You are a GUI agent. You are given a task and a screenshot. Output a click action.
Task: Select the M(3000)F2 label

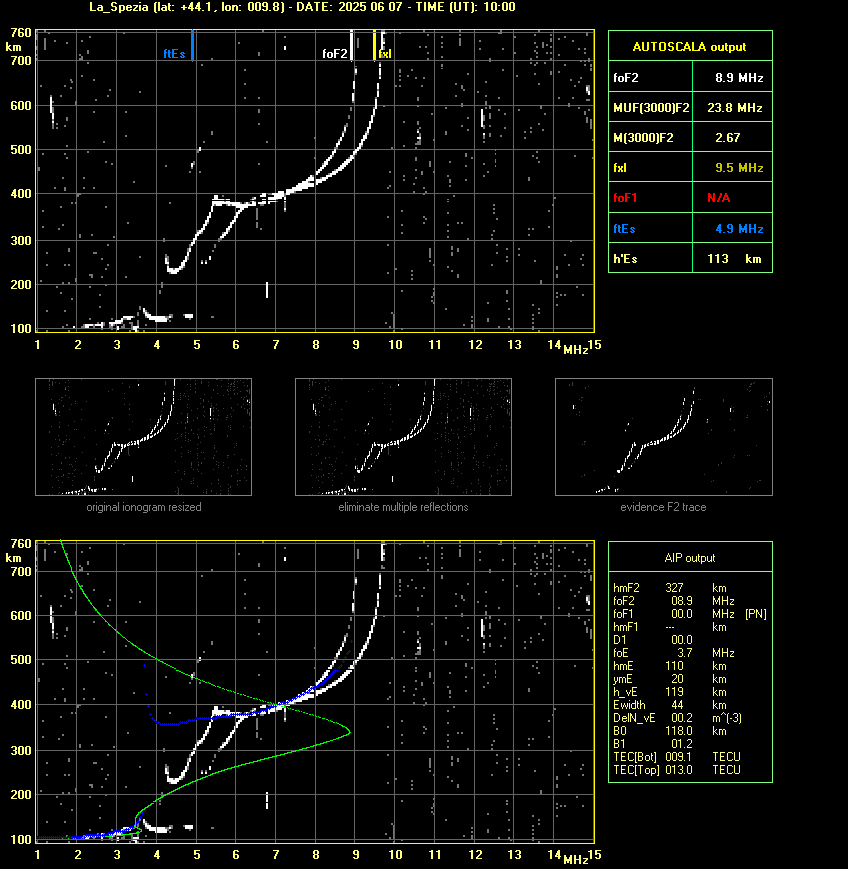643,138
